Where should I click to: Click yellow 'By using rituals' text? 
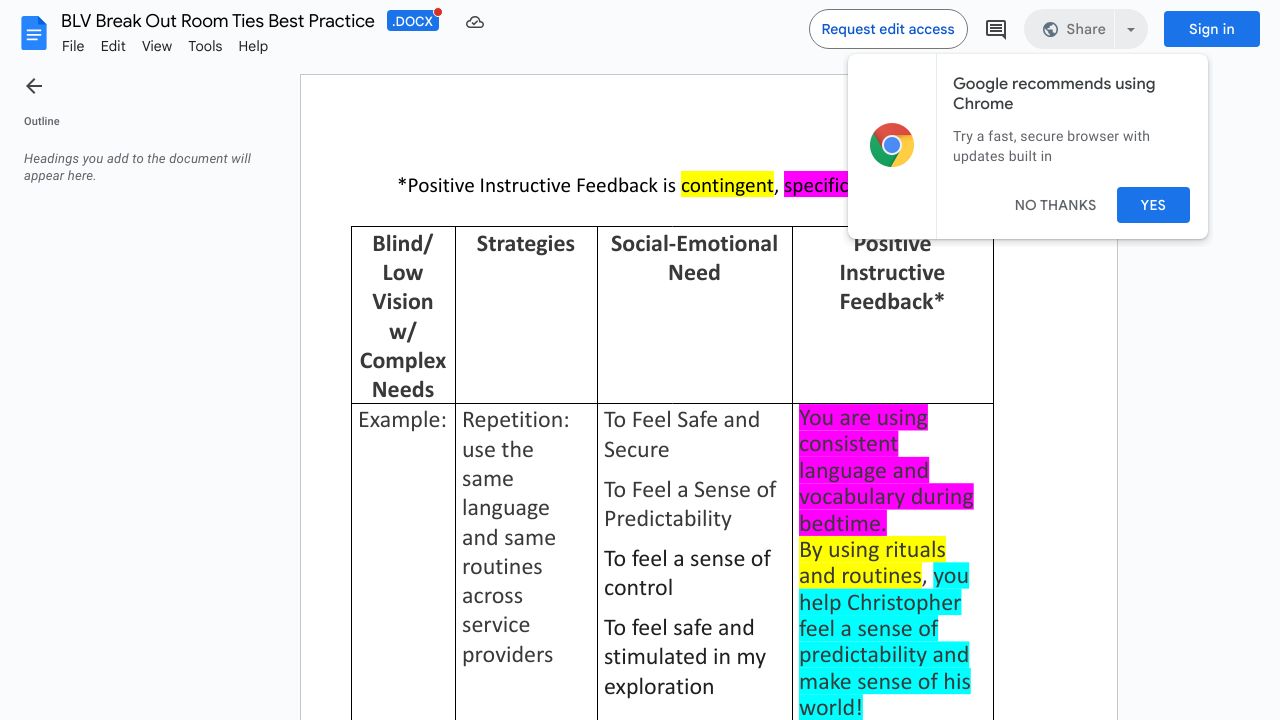pyautogui.click(x=872, y=550)
